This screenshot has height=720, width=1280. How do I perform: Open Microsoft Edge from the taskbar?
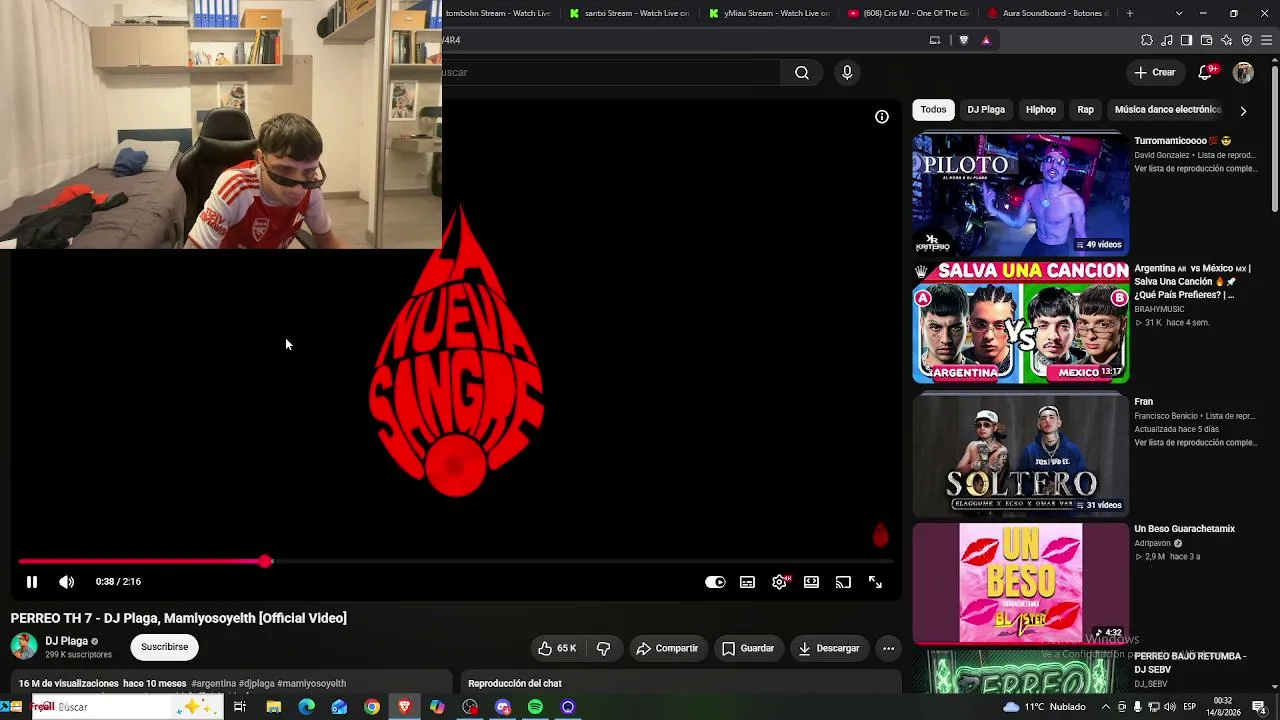point(306,707)
